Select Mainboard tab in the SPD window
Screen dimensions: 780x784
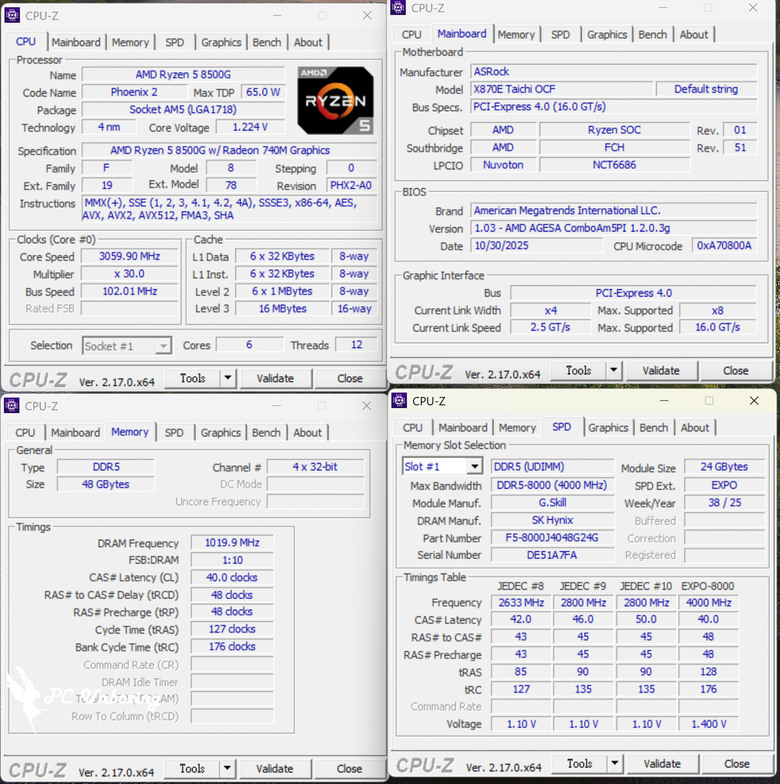[462, 428]
